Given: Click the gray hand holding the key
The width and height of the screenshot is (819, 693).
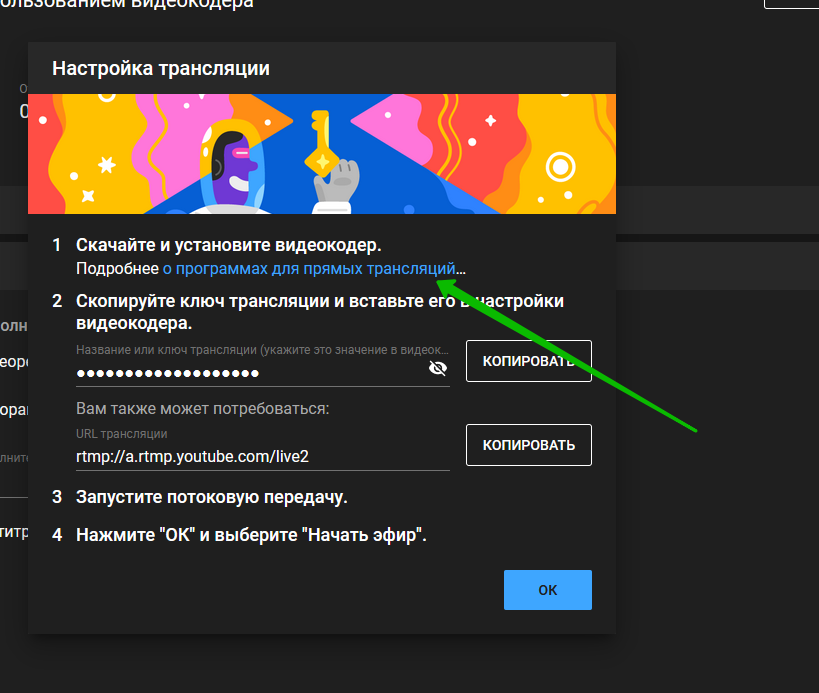Looking at the screenshot, I should (x=335, y=185).
